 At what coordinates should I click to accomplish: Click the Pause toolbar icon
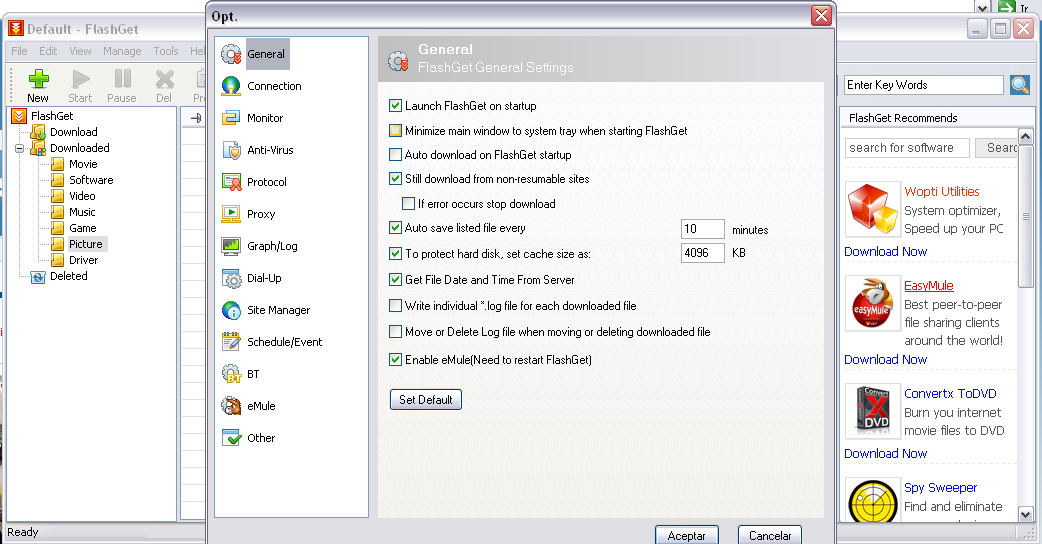pos(122,79)
